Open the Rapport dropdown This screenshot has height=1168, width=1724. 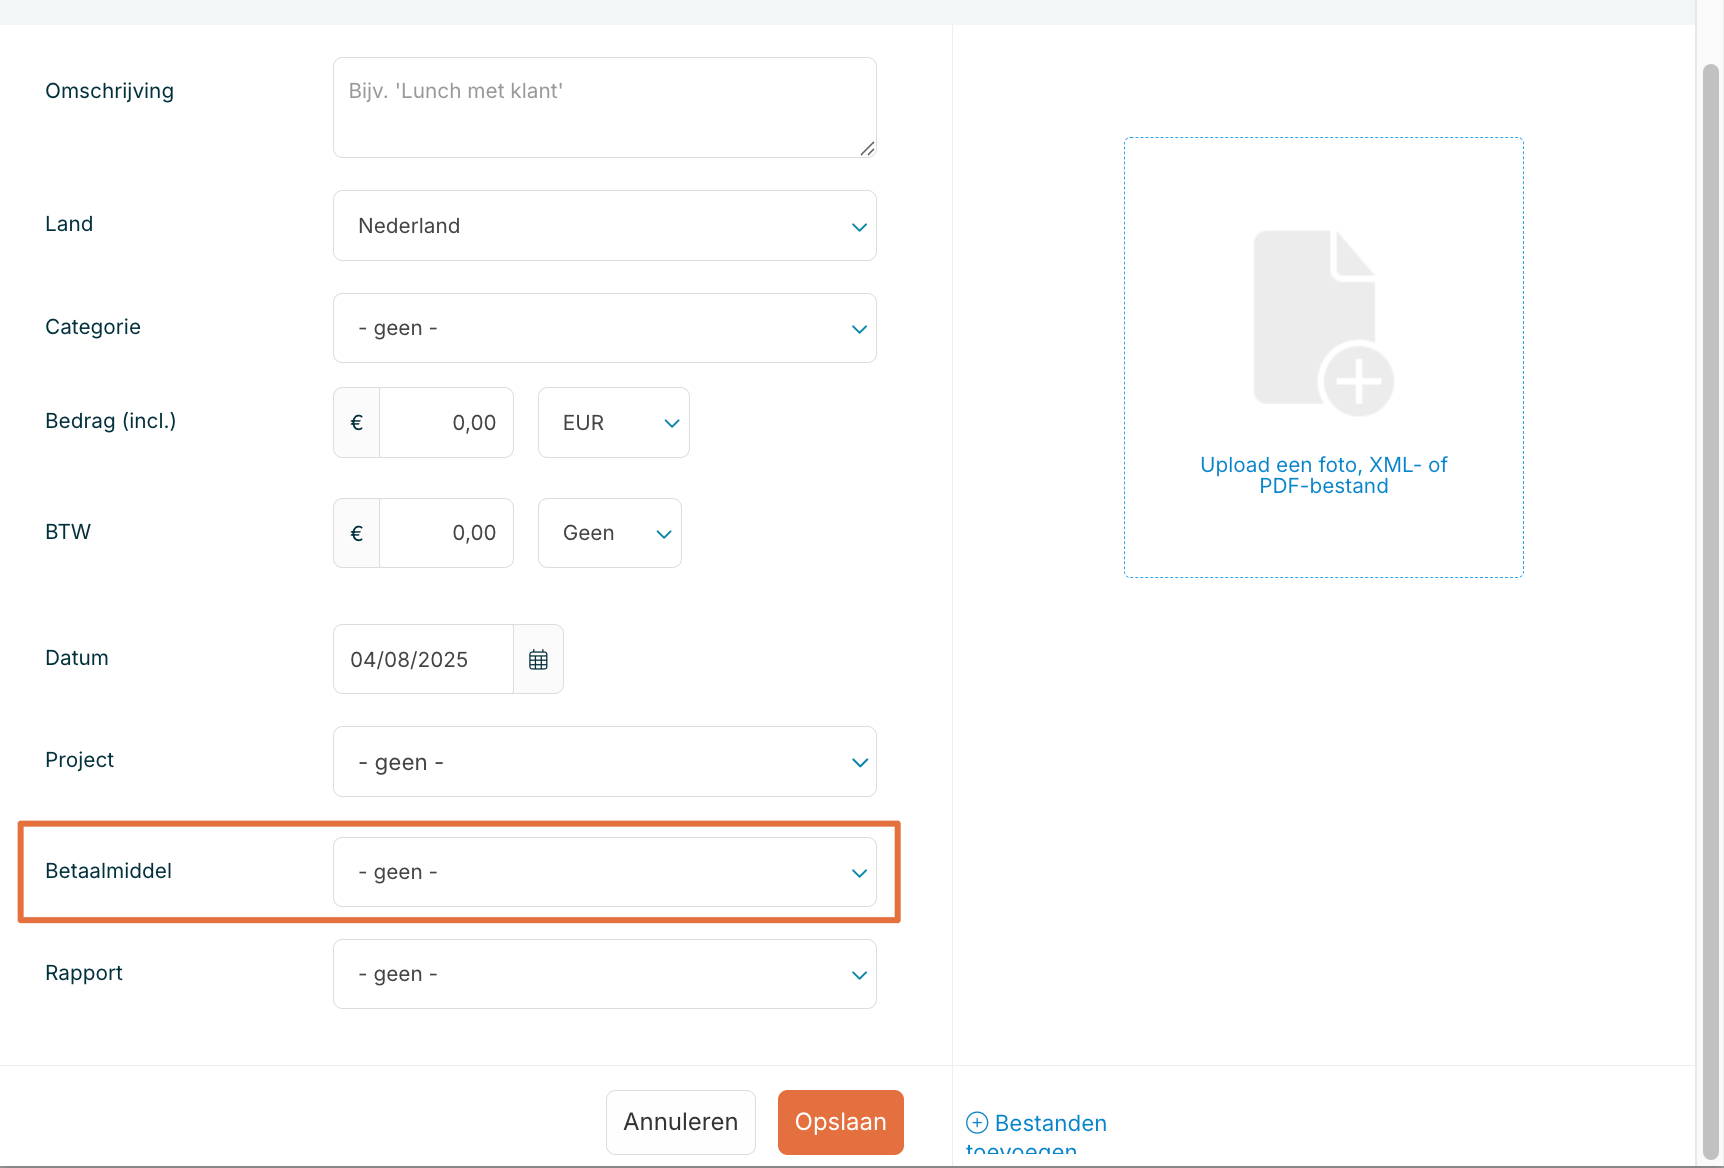604,974
